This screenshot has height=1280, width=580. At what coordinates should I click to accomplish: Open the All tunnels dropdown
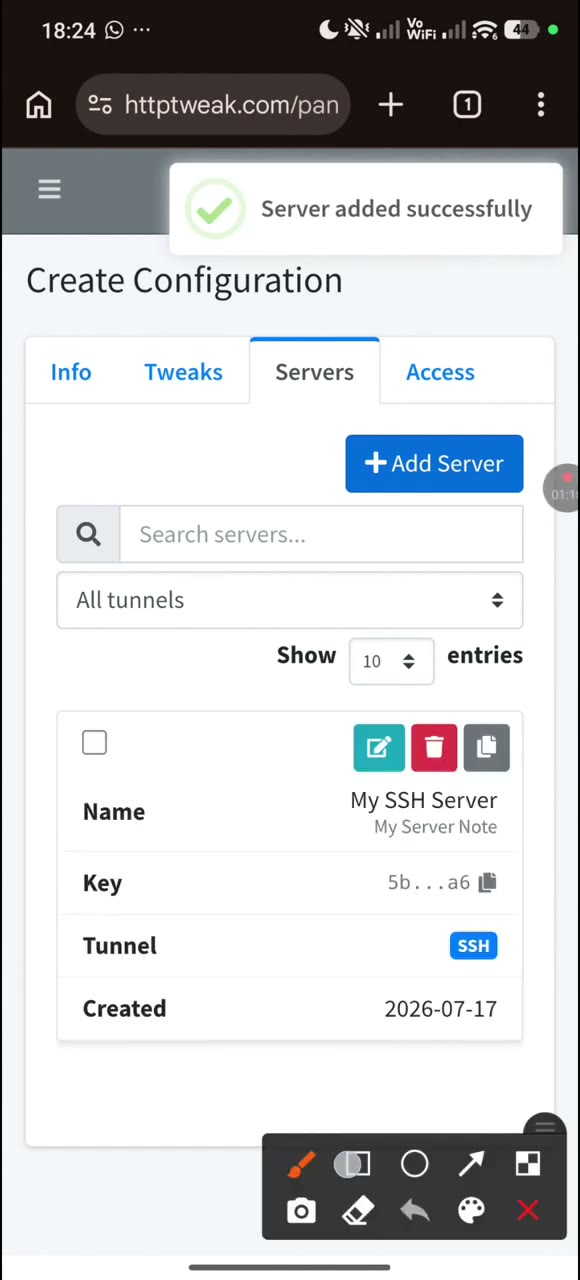tap(290, 600)
